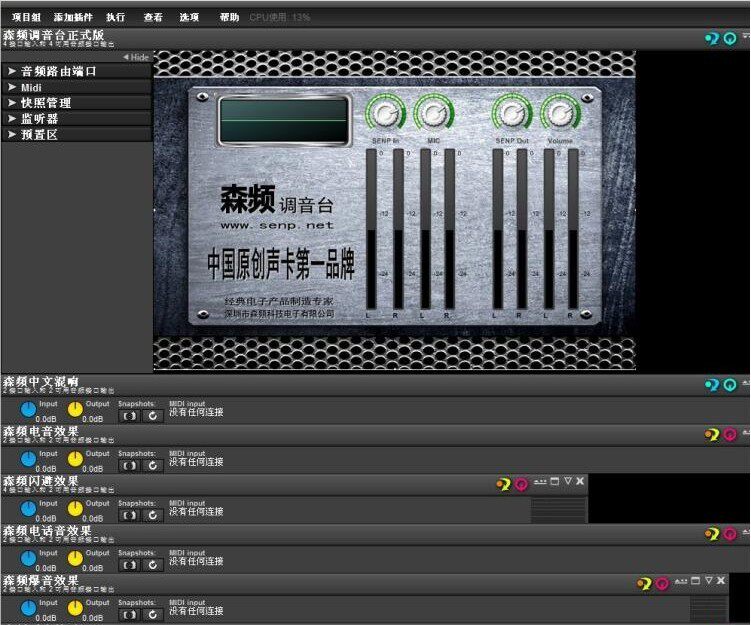
Task: Click the bypass arrow icon of 森频闪避效果
Action: coord(503,484)
